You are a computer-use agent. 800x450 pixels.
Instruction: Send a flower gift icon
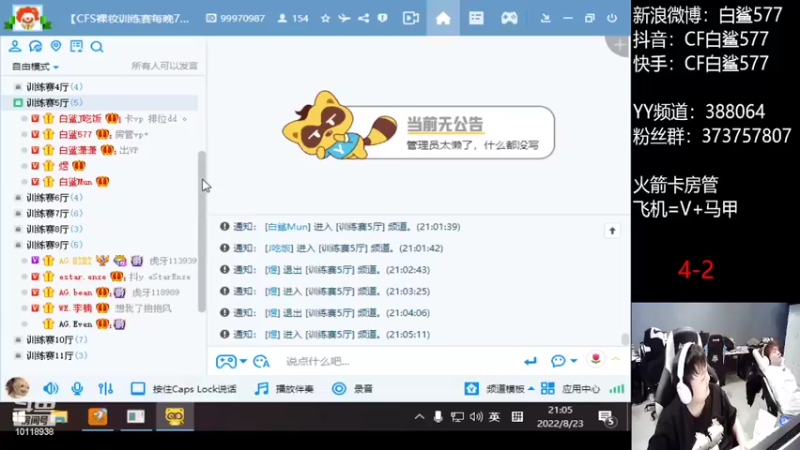[x=595, y=359]
